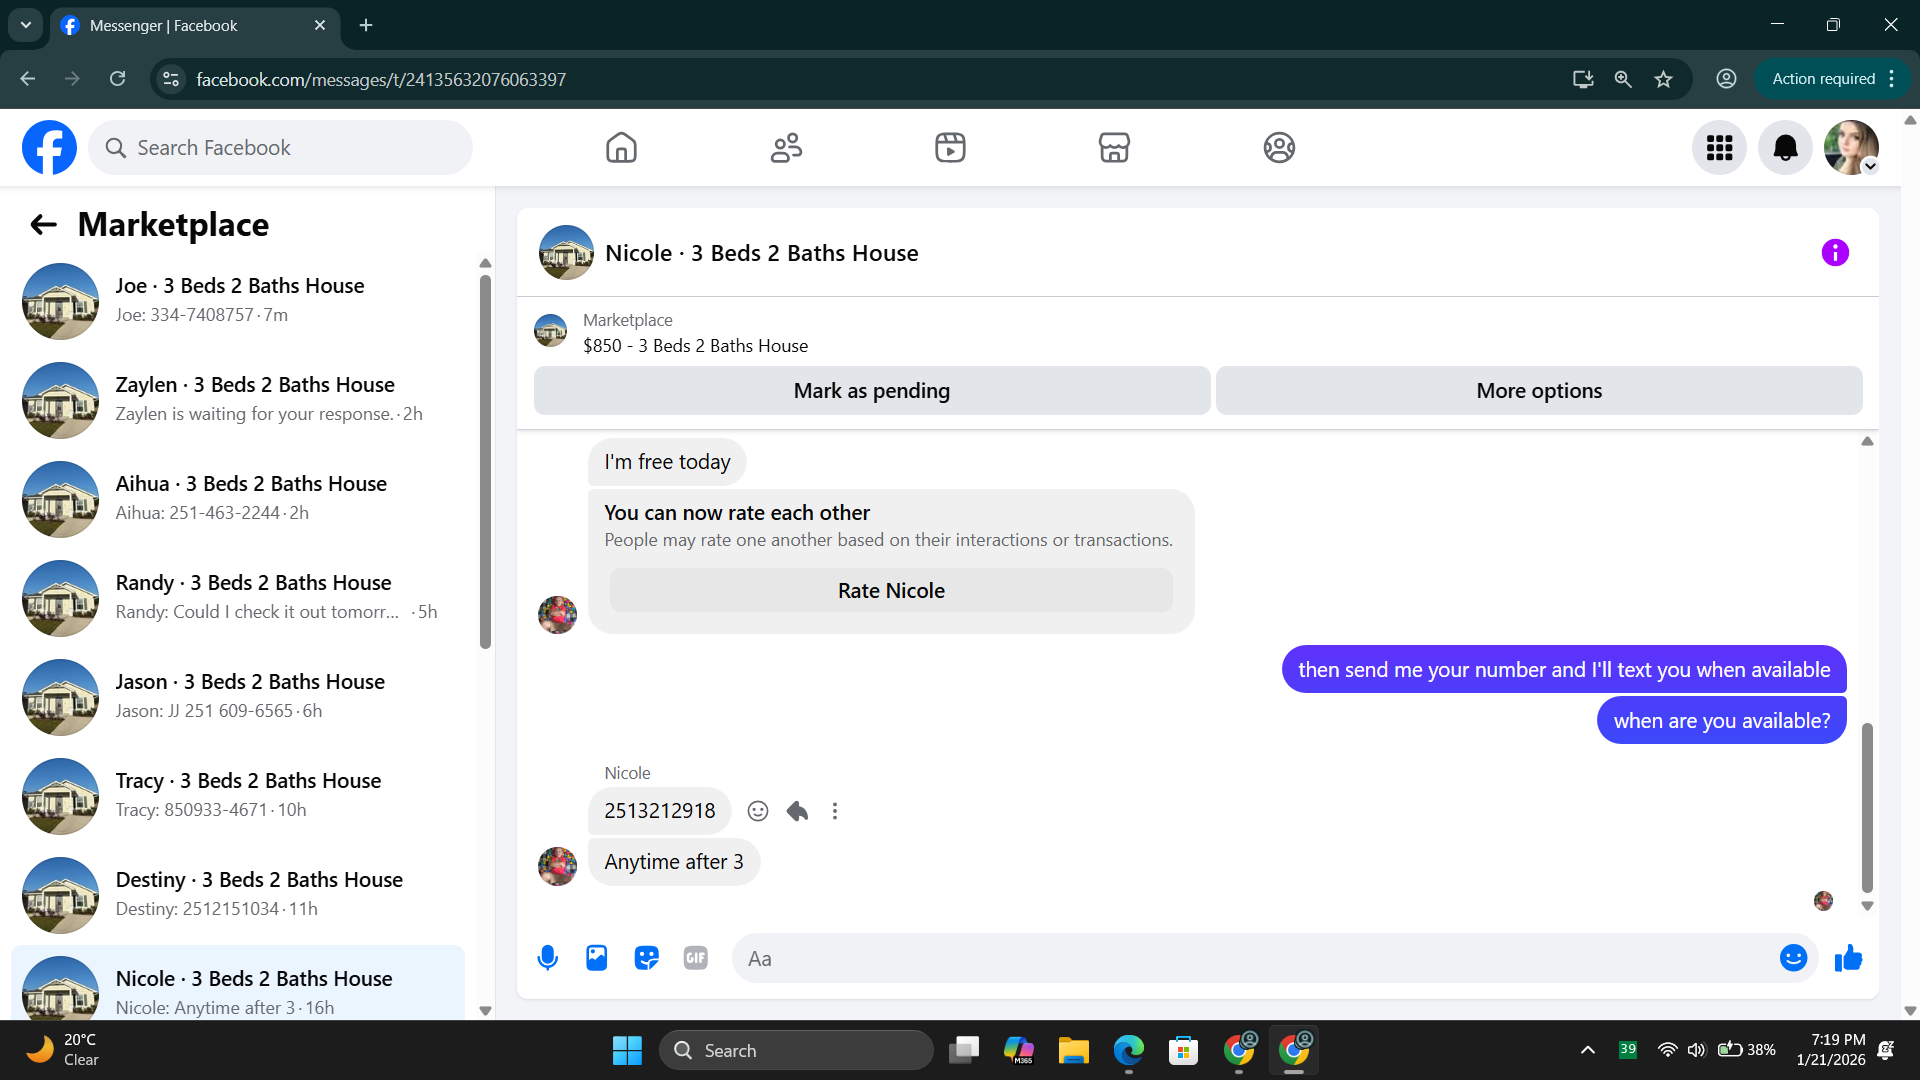Open the Marketplace tab in navbar

[1114, 148]
